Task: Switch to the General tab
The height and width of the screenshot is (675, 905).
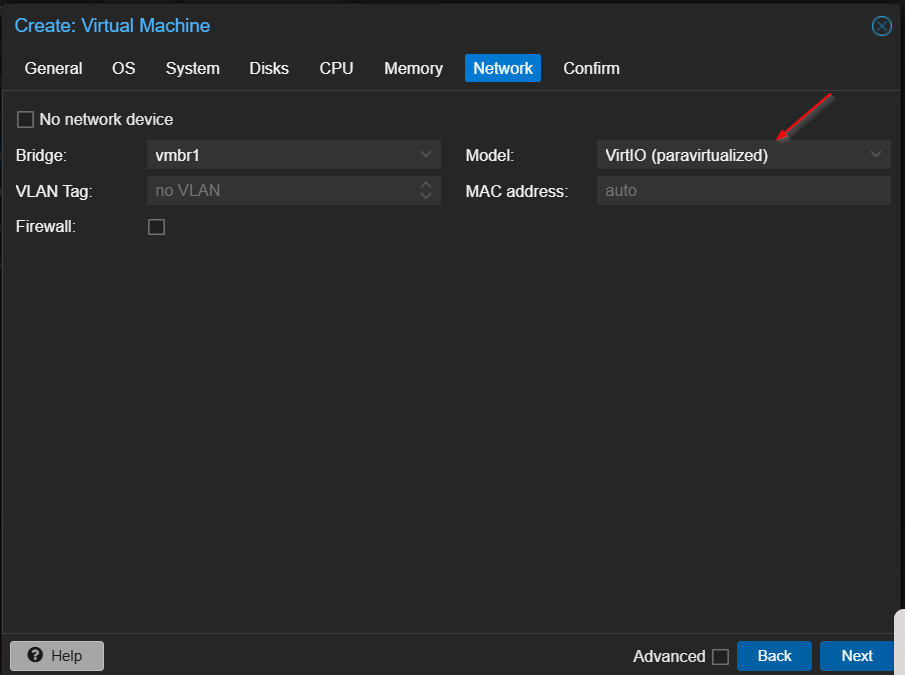Action: (53, 68)
